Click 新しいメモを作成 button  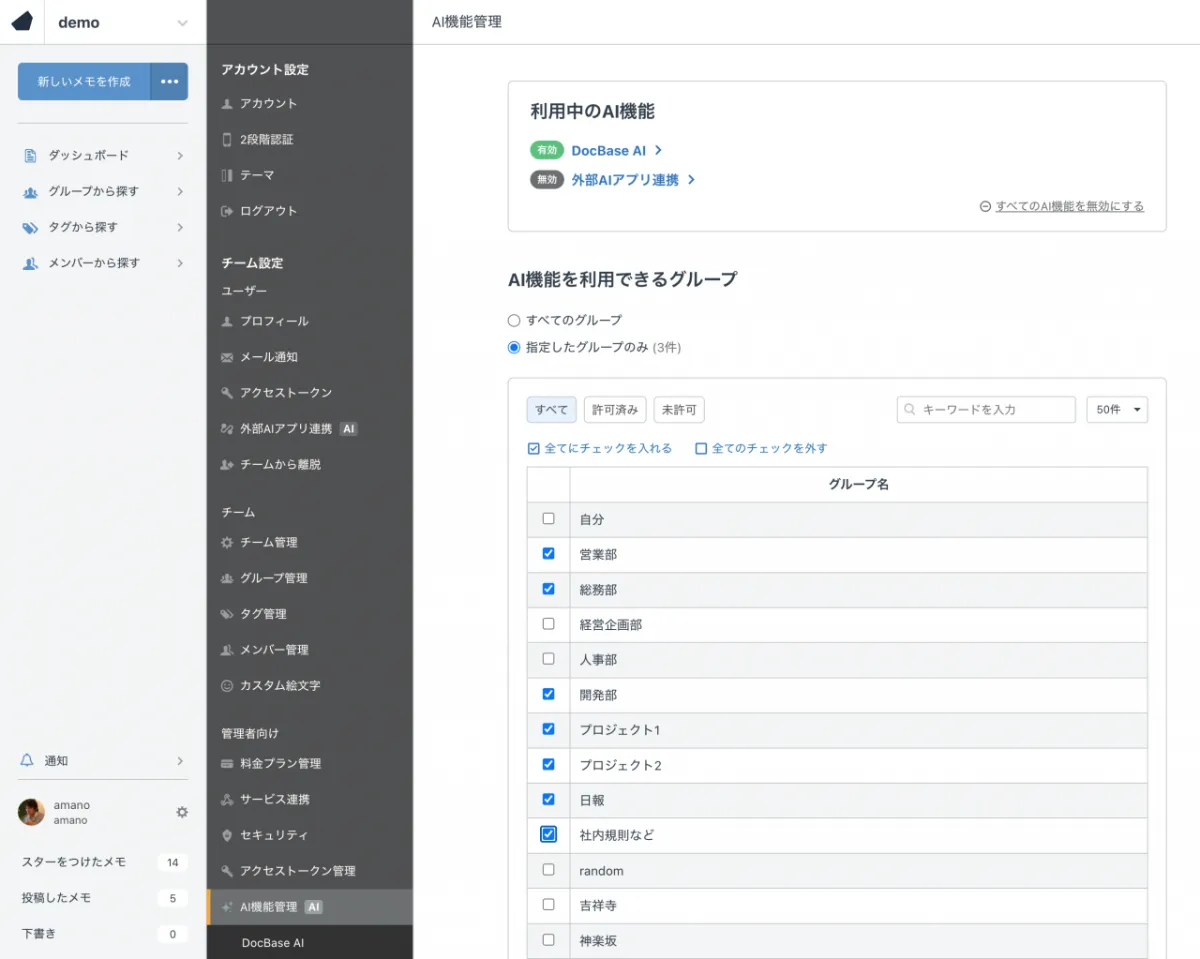(x=84, y=81)
